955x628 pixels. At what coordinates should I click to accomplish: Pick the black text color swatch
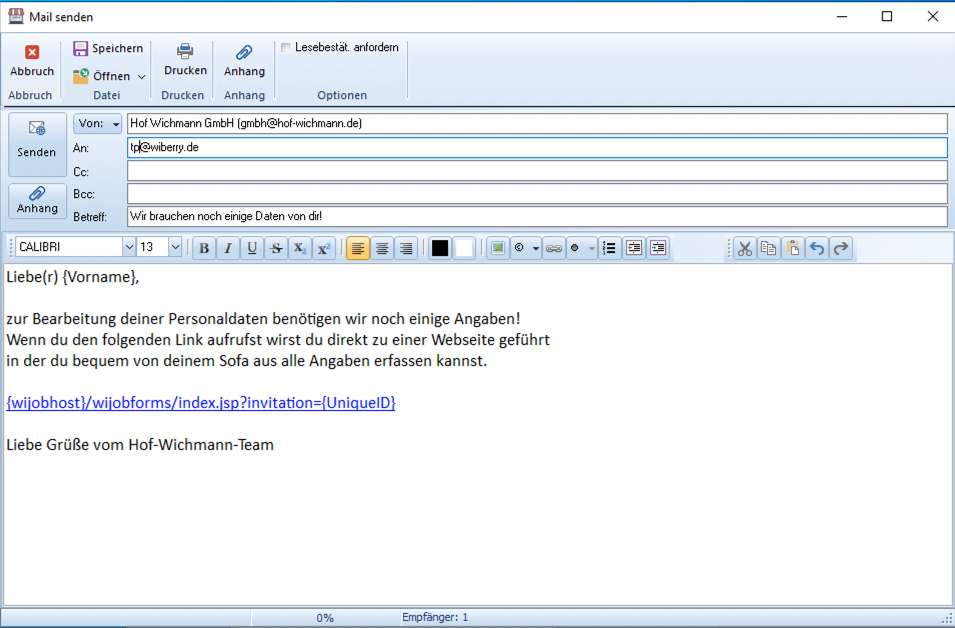pos(440,249)
